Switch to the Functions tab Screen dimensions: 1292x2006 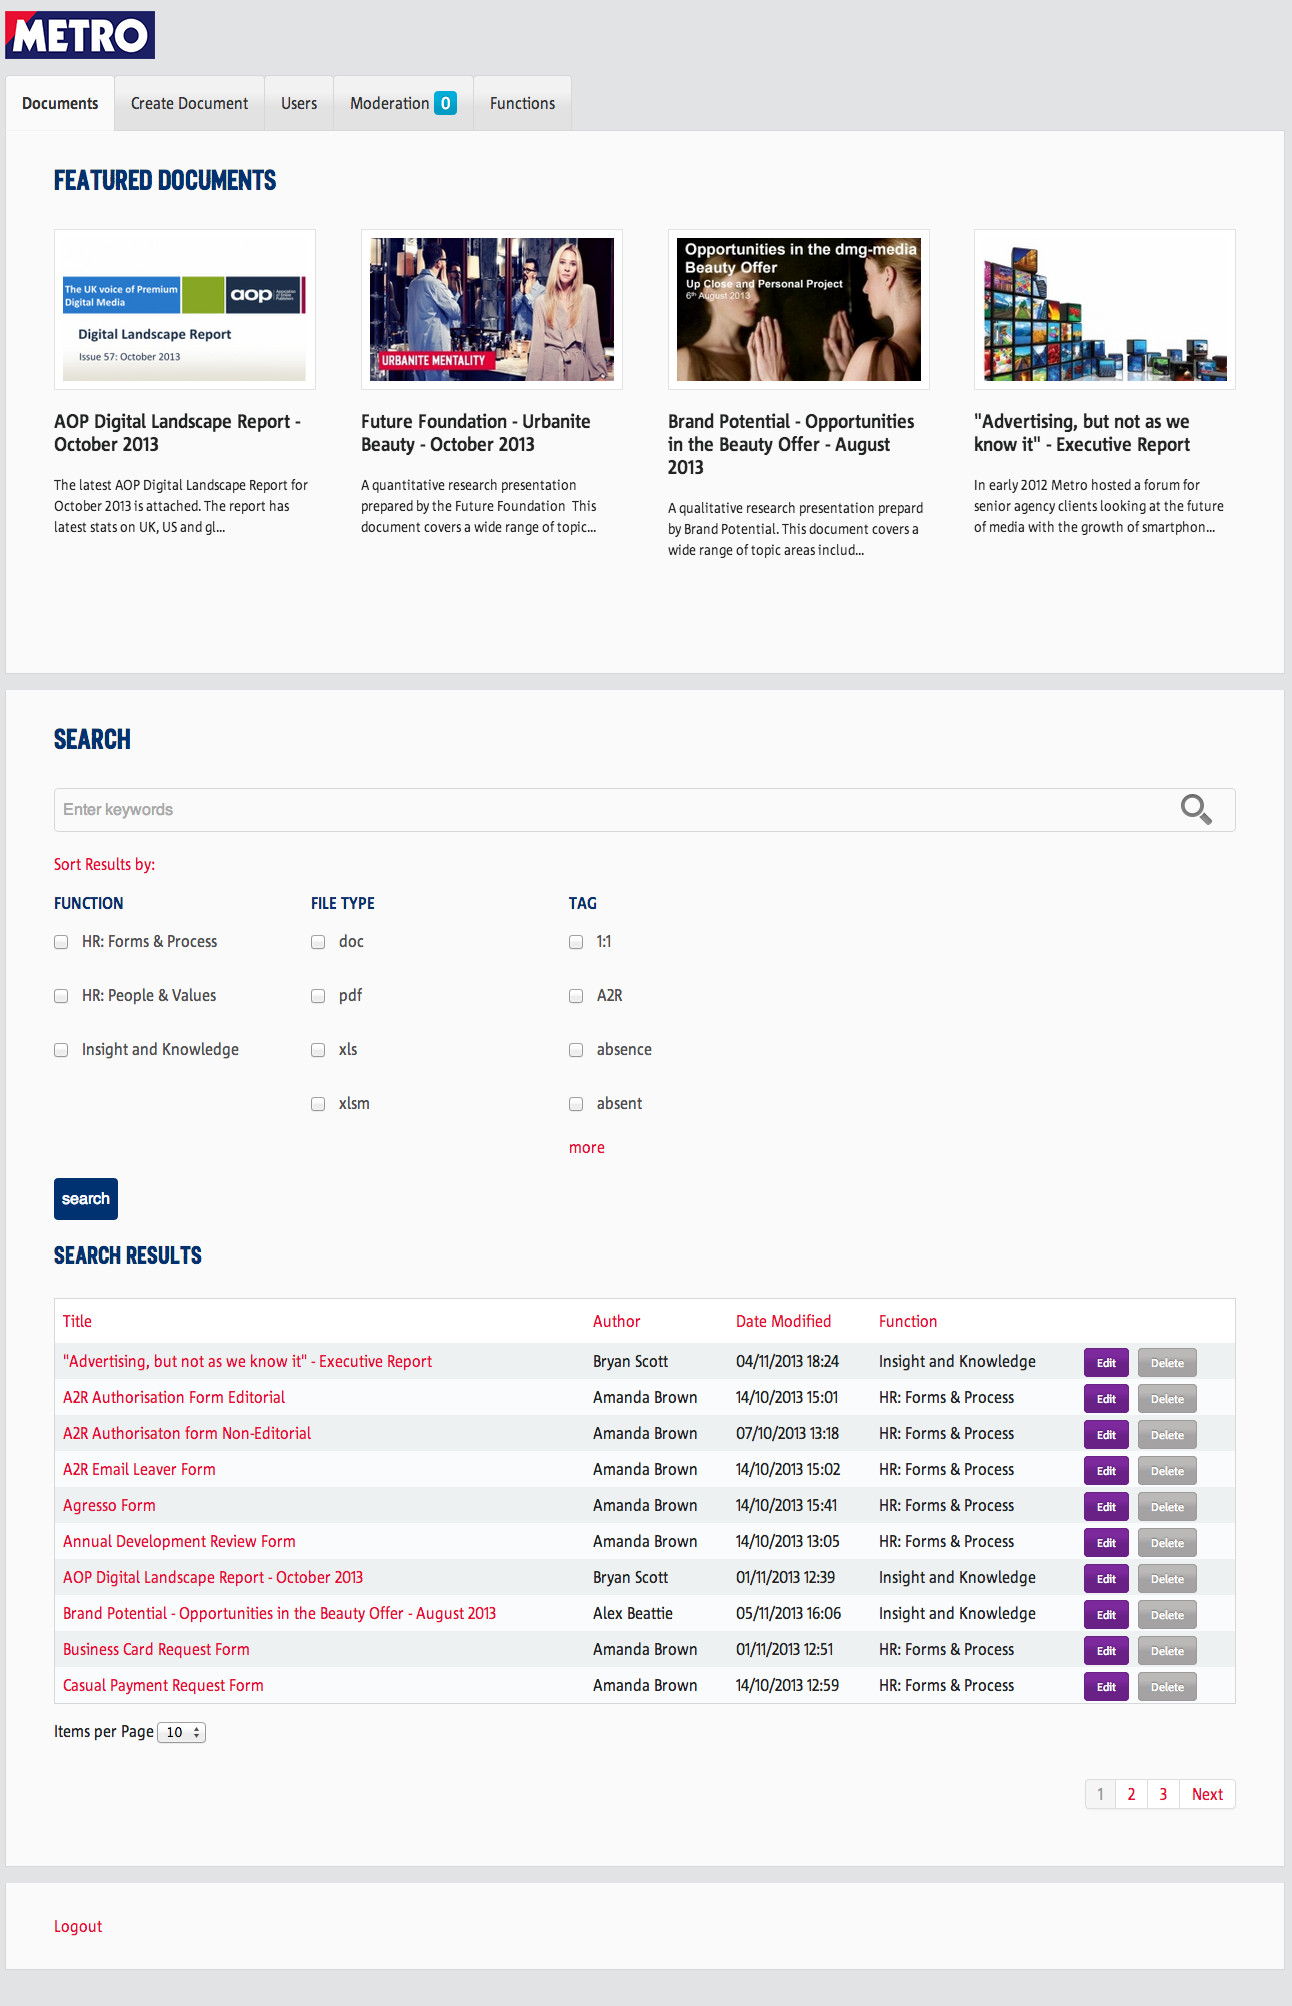(x=522, y=103)
